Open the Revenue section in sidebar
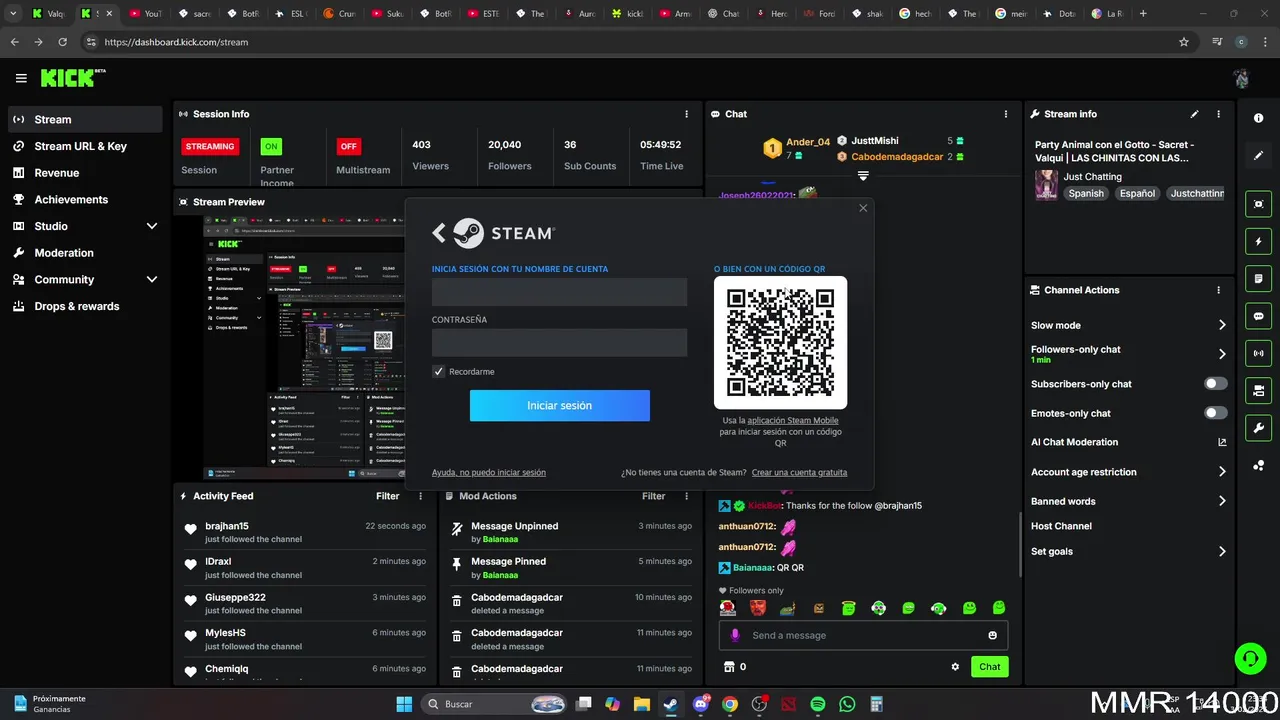This screenshot has width=1280, height=720. 85,173
